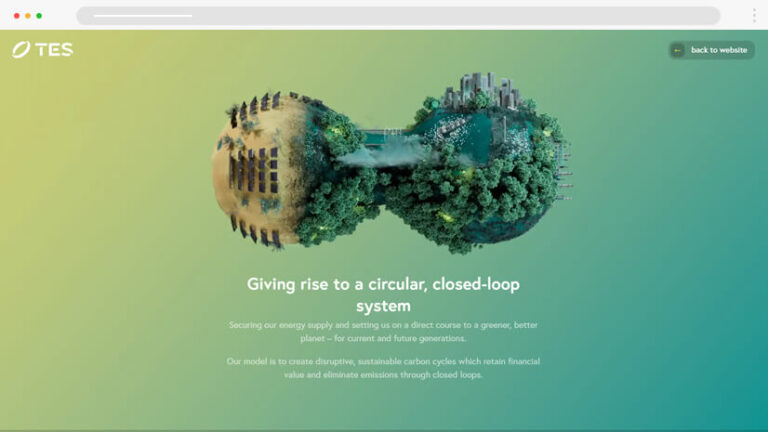This screenshot has width=768, height=432.
Task: Click the red window close dot
Action: 17,16
